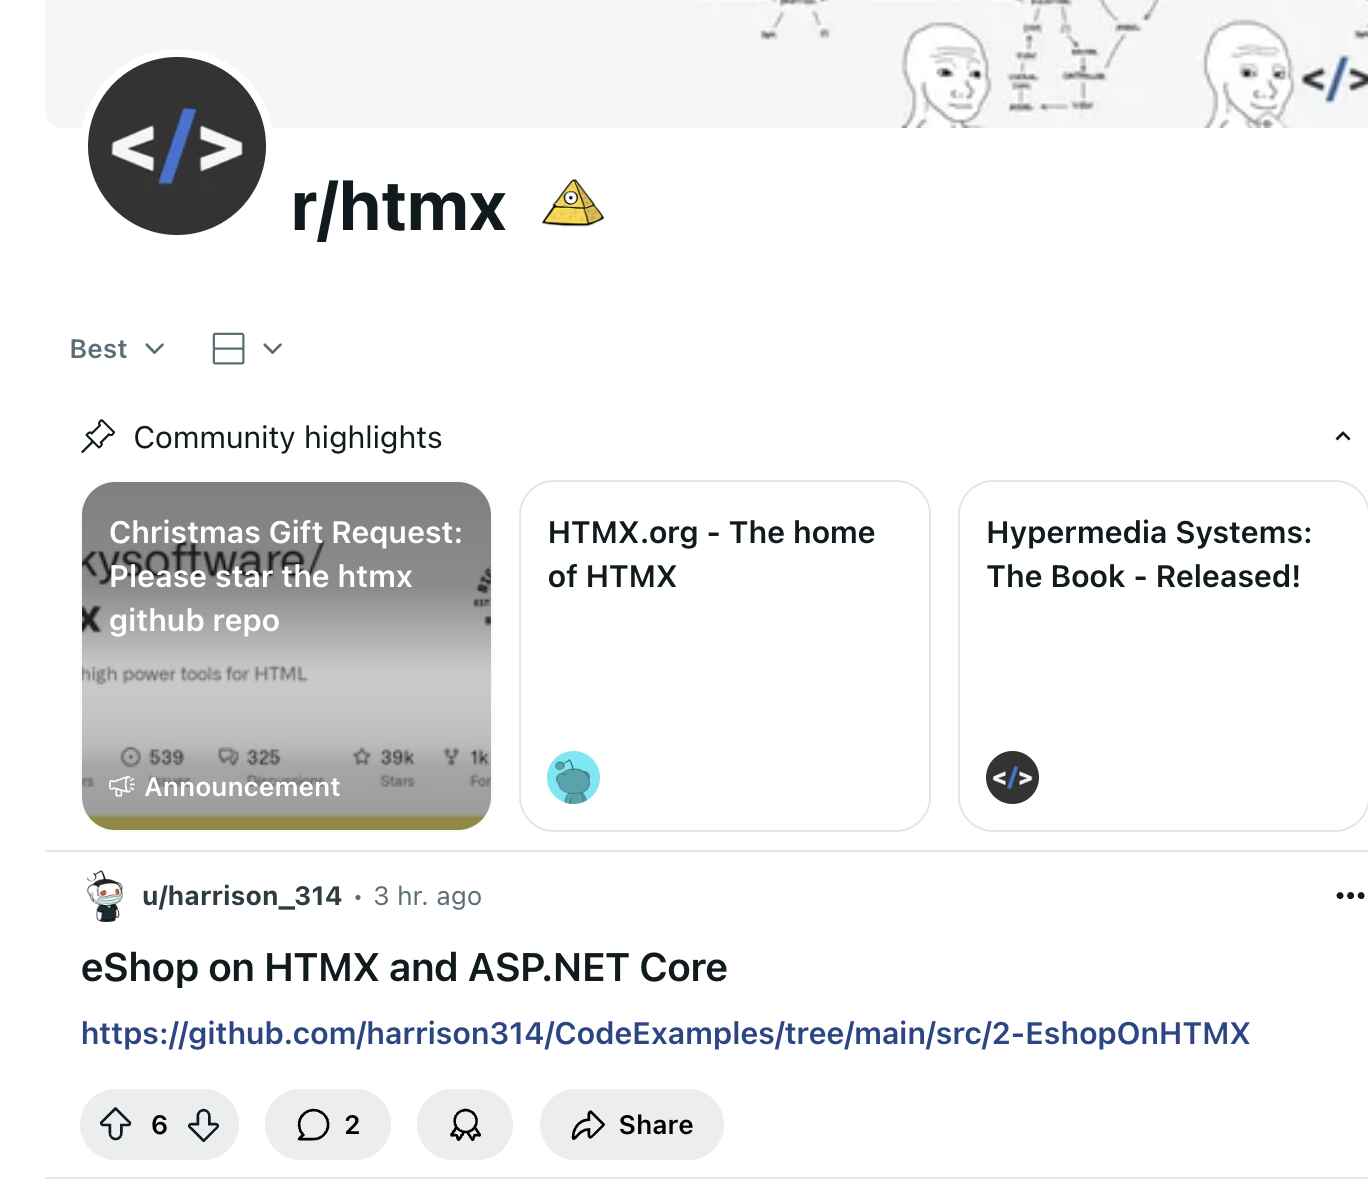Open comments on the eShop post
This screenshot has width=1368, height=1202.
pyautogui.click(x=328, y=1125)
